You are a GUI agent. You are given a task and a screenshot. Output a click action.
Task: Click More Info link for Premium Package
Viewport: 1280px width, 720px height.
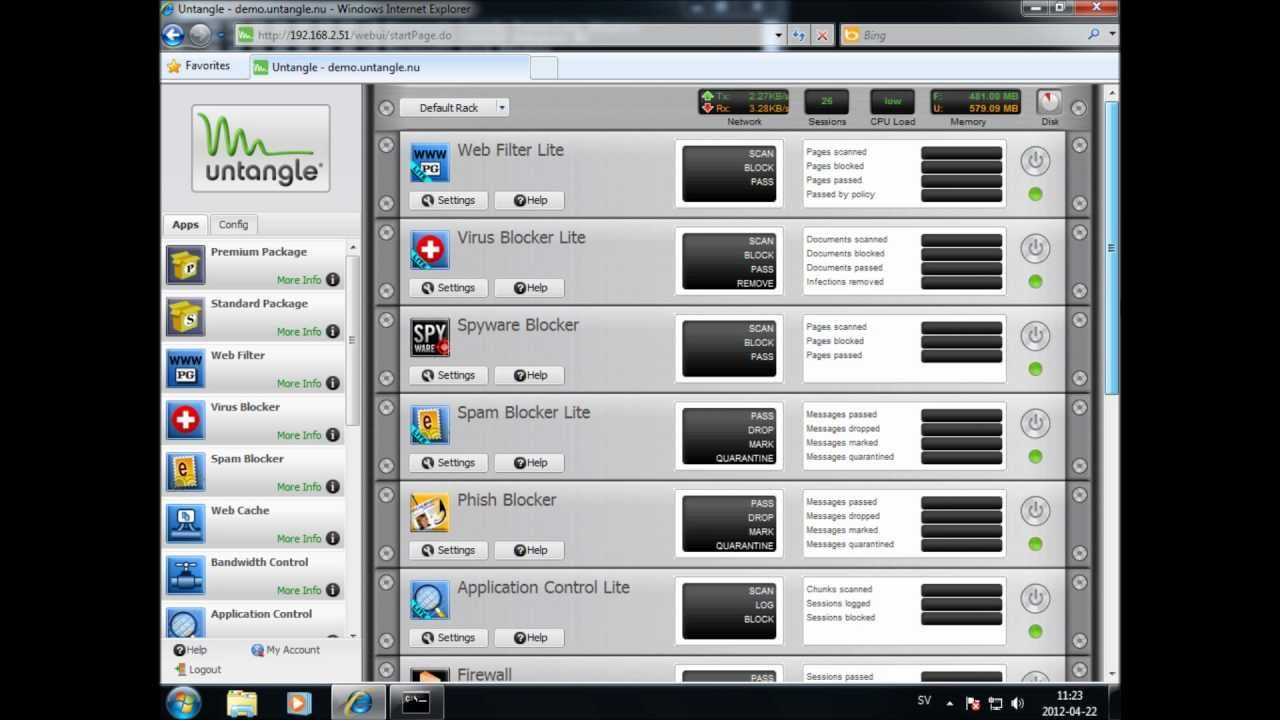pos(299,280)
